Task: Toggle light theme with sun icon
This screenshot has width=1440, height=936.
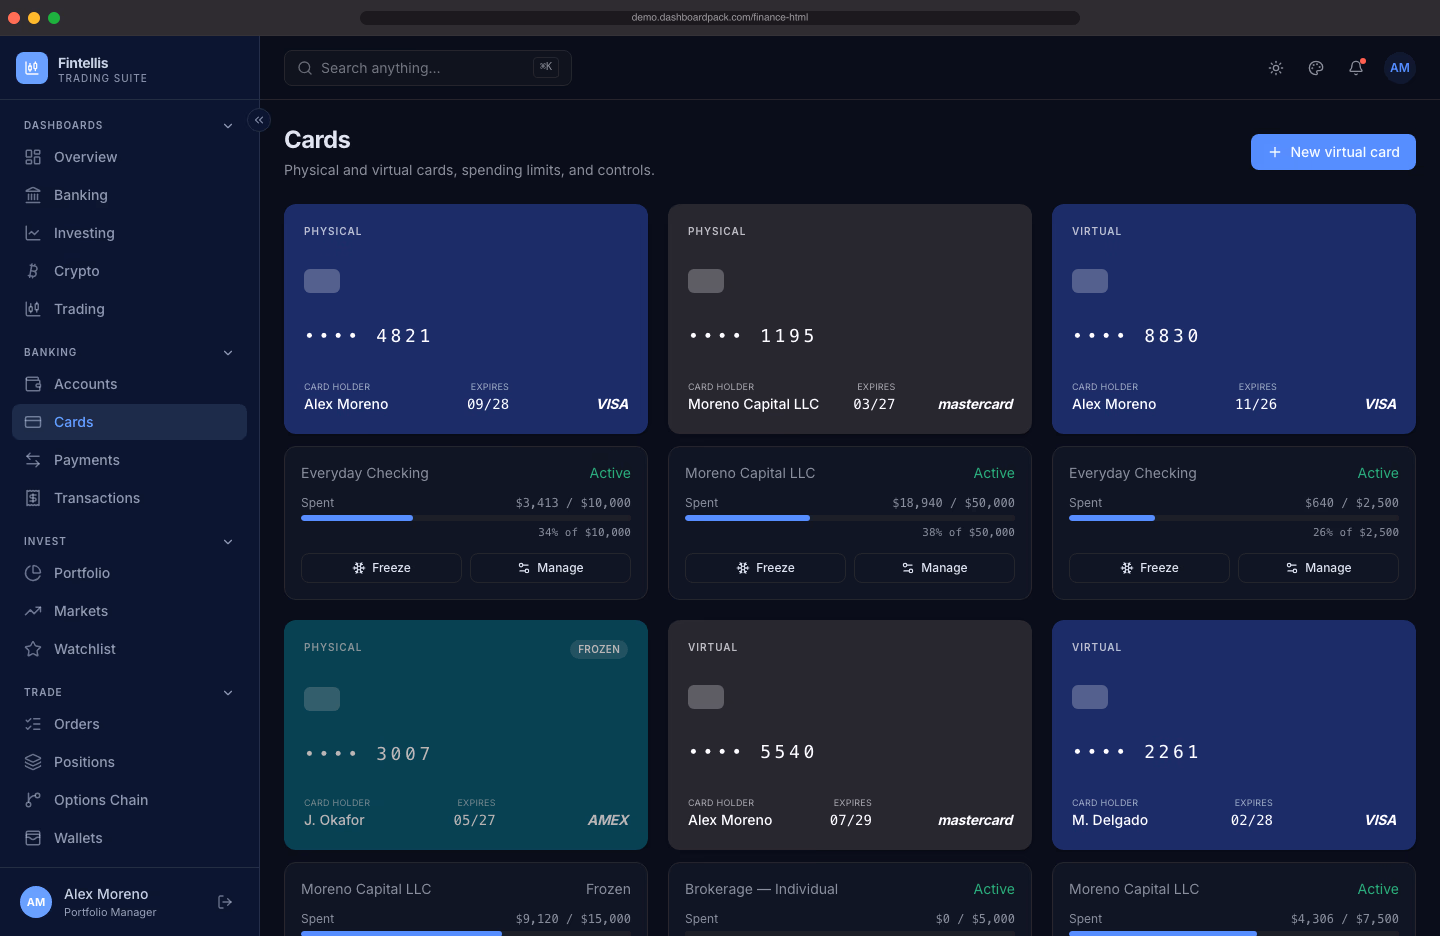Action: [1276, 68]
